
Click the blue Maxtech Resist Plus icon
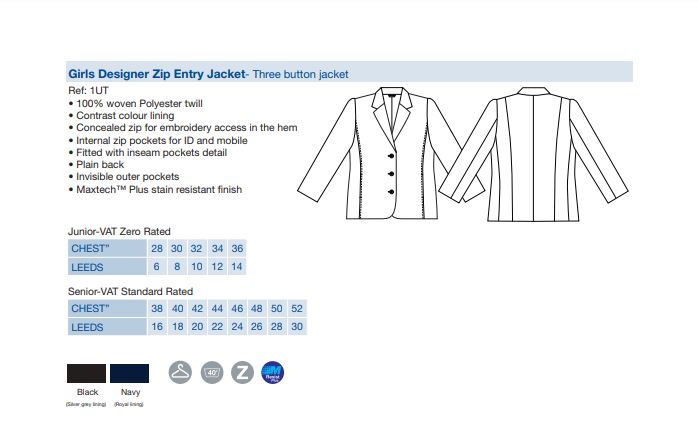click(272, 372)
